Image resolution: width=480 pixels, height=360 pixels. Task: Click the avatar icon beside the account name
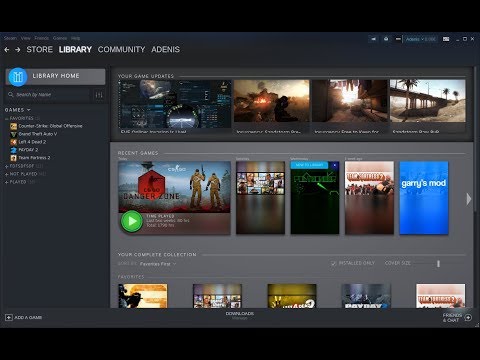pyautogui.click(x=398, y=39)
